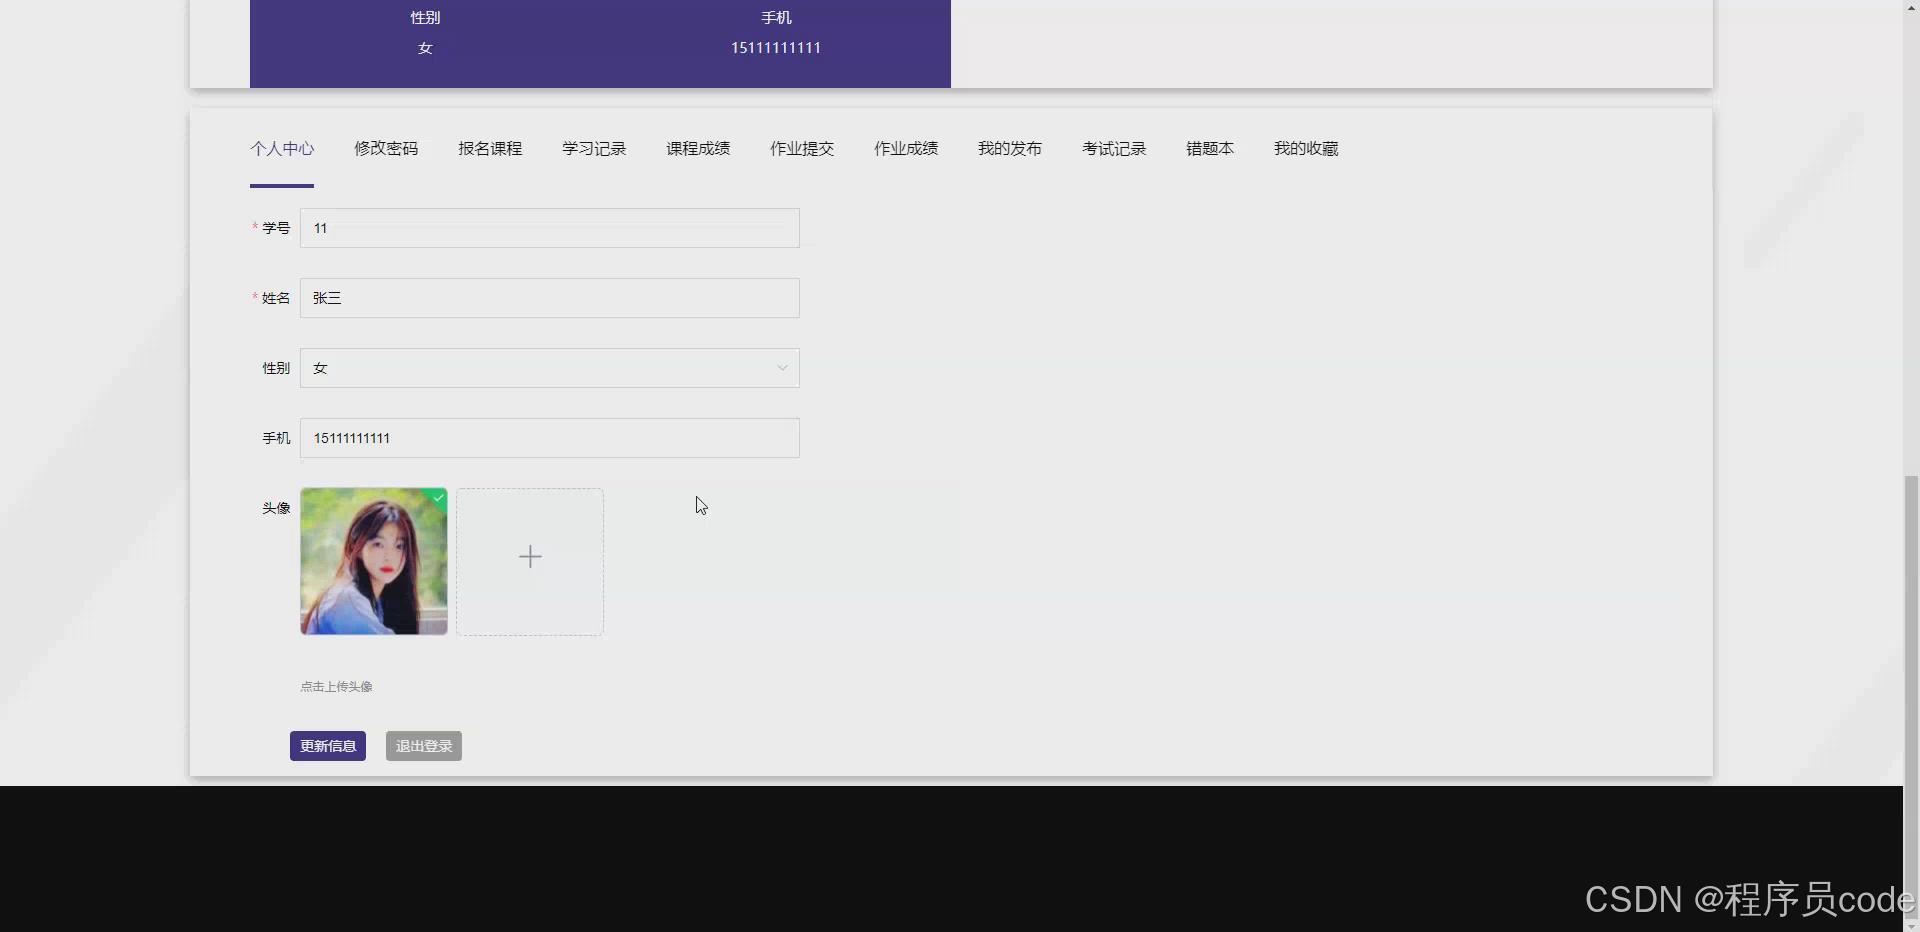Screen dimensions: 1920x932
Task: Click the plus icon to upload new avatar
Action: coord(529,557)
